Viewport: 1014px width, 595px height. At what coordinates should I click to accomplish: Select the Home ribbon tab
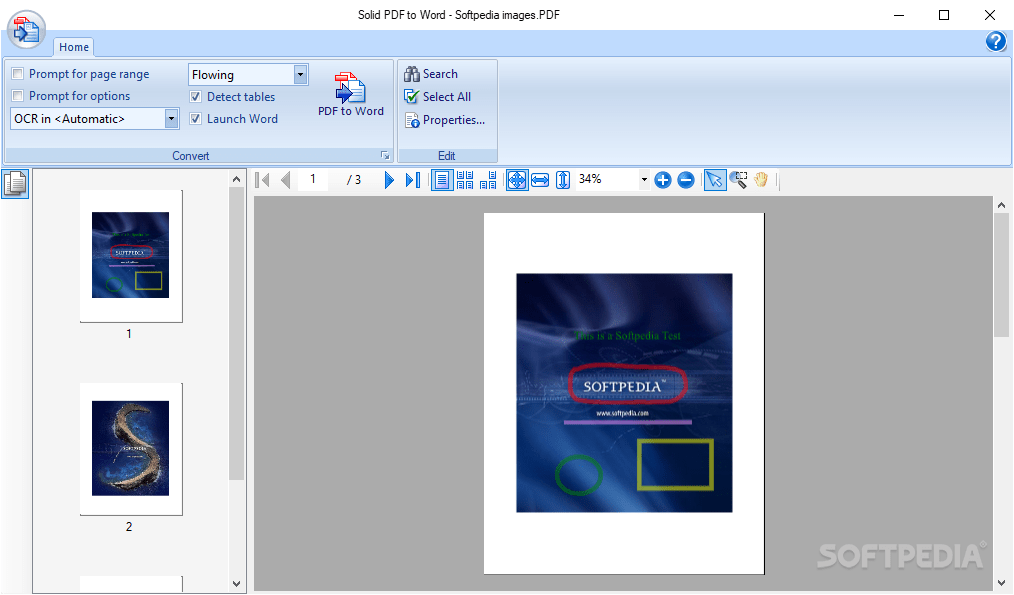(x=74, y=47)
